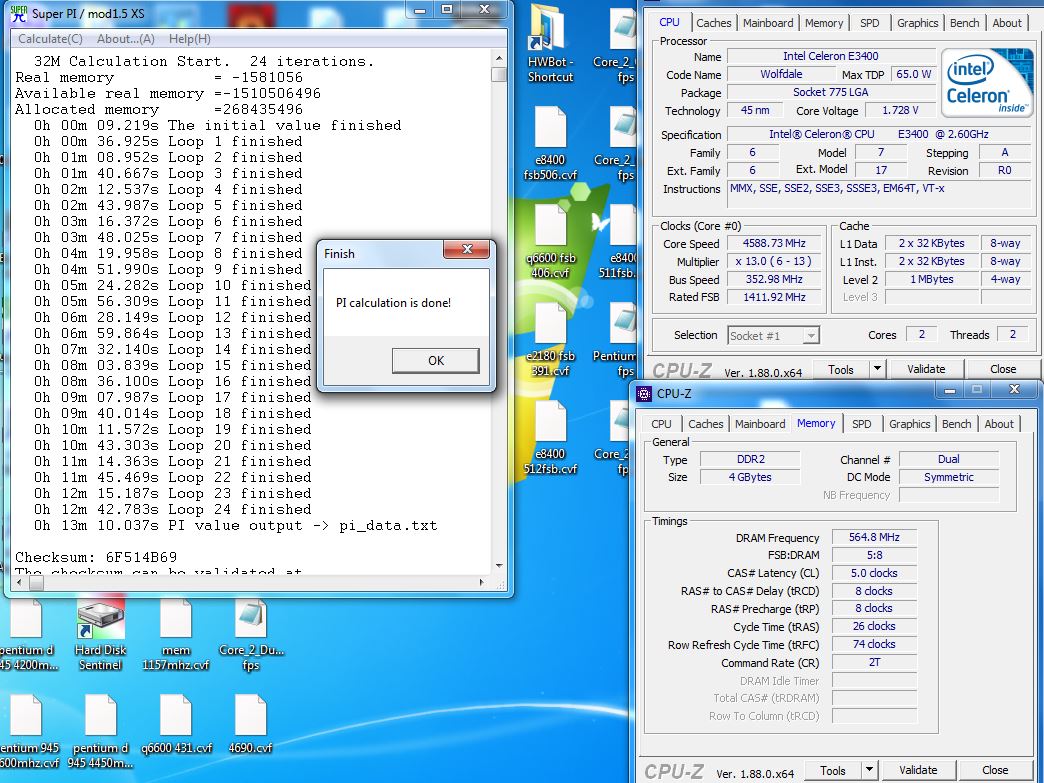Switch to Memory tab in upper CPU-Z
Screen dimensions: 1044x783
[824, 23]
